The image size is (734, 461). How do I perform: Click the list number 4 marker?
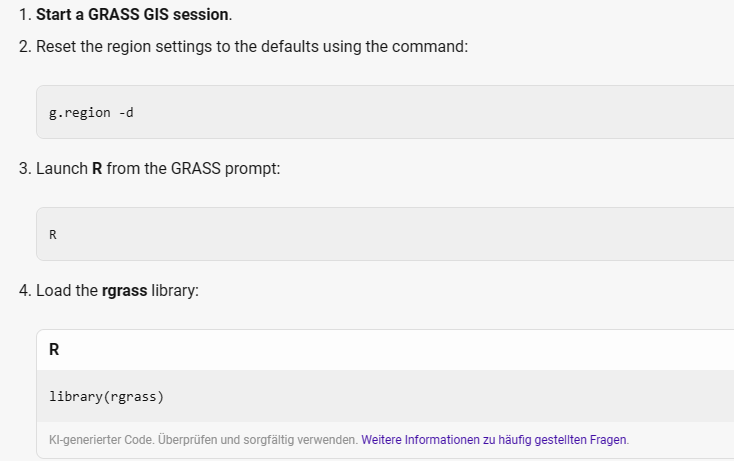pos(24,291)
